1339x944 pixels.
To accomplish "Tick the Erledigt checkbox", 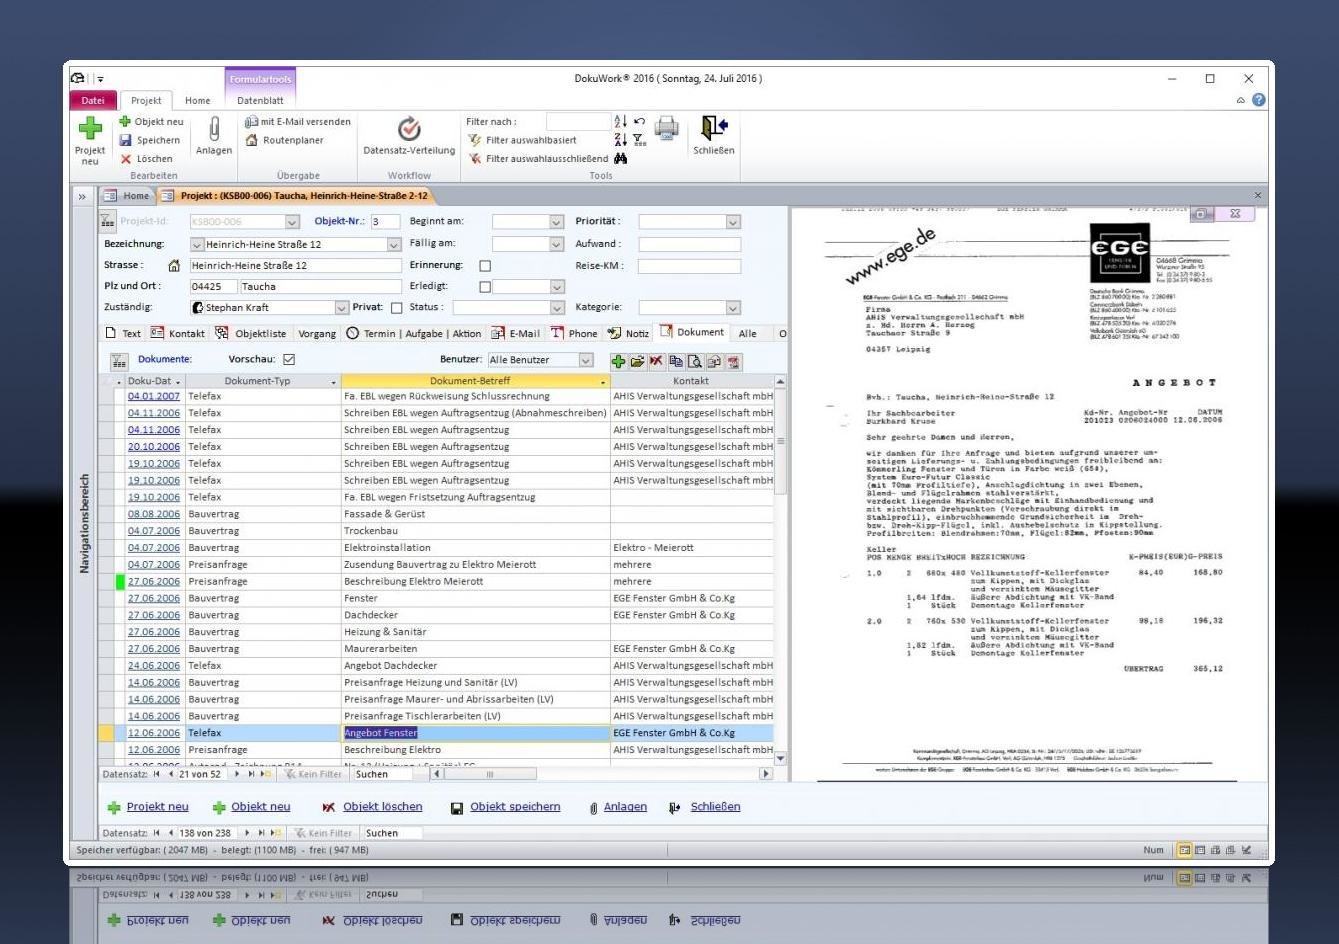I will (485, 287).
